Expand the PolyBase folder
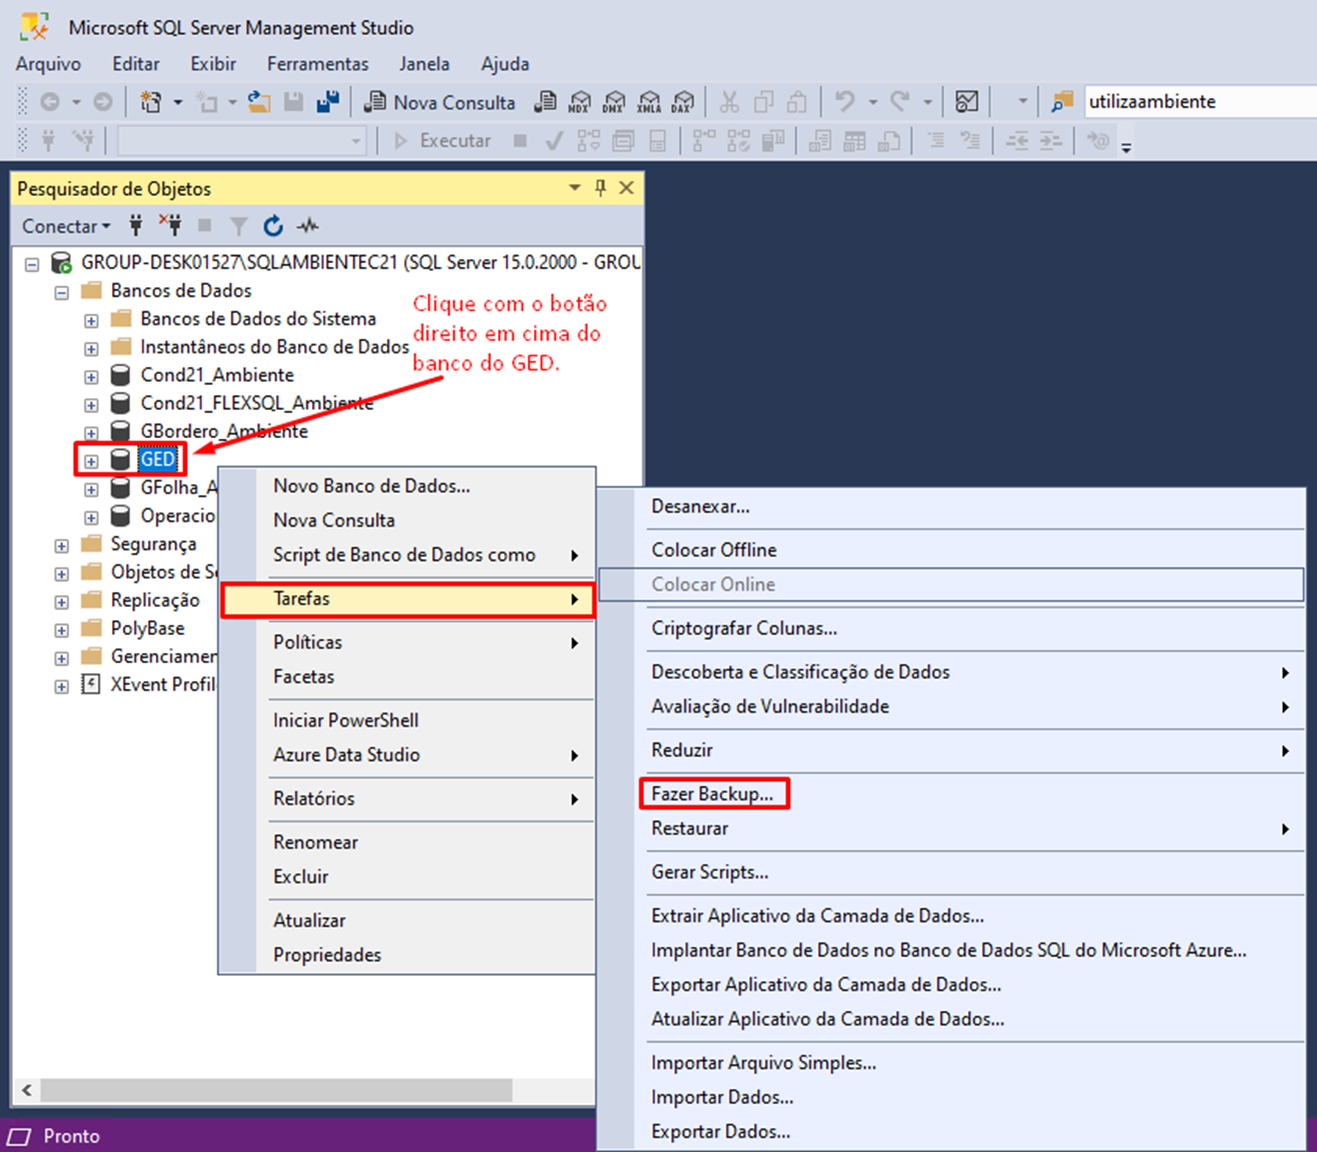This screenshot has width=1317, height=1152. (62, 630)
